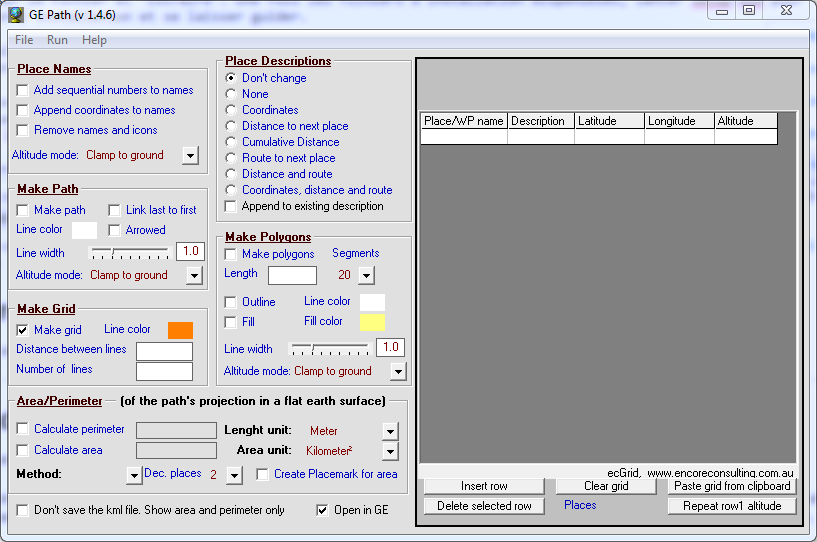Check Append coordinates to names
This screenshot has height=542, width=817.
tap(22, 110)
